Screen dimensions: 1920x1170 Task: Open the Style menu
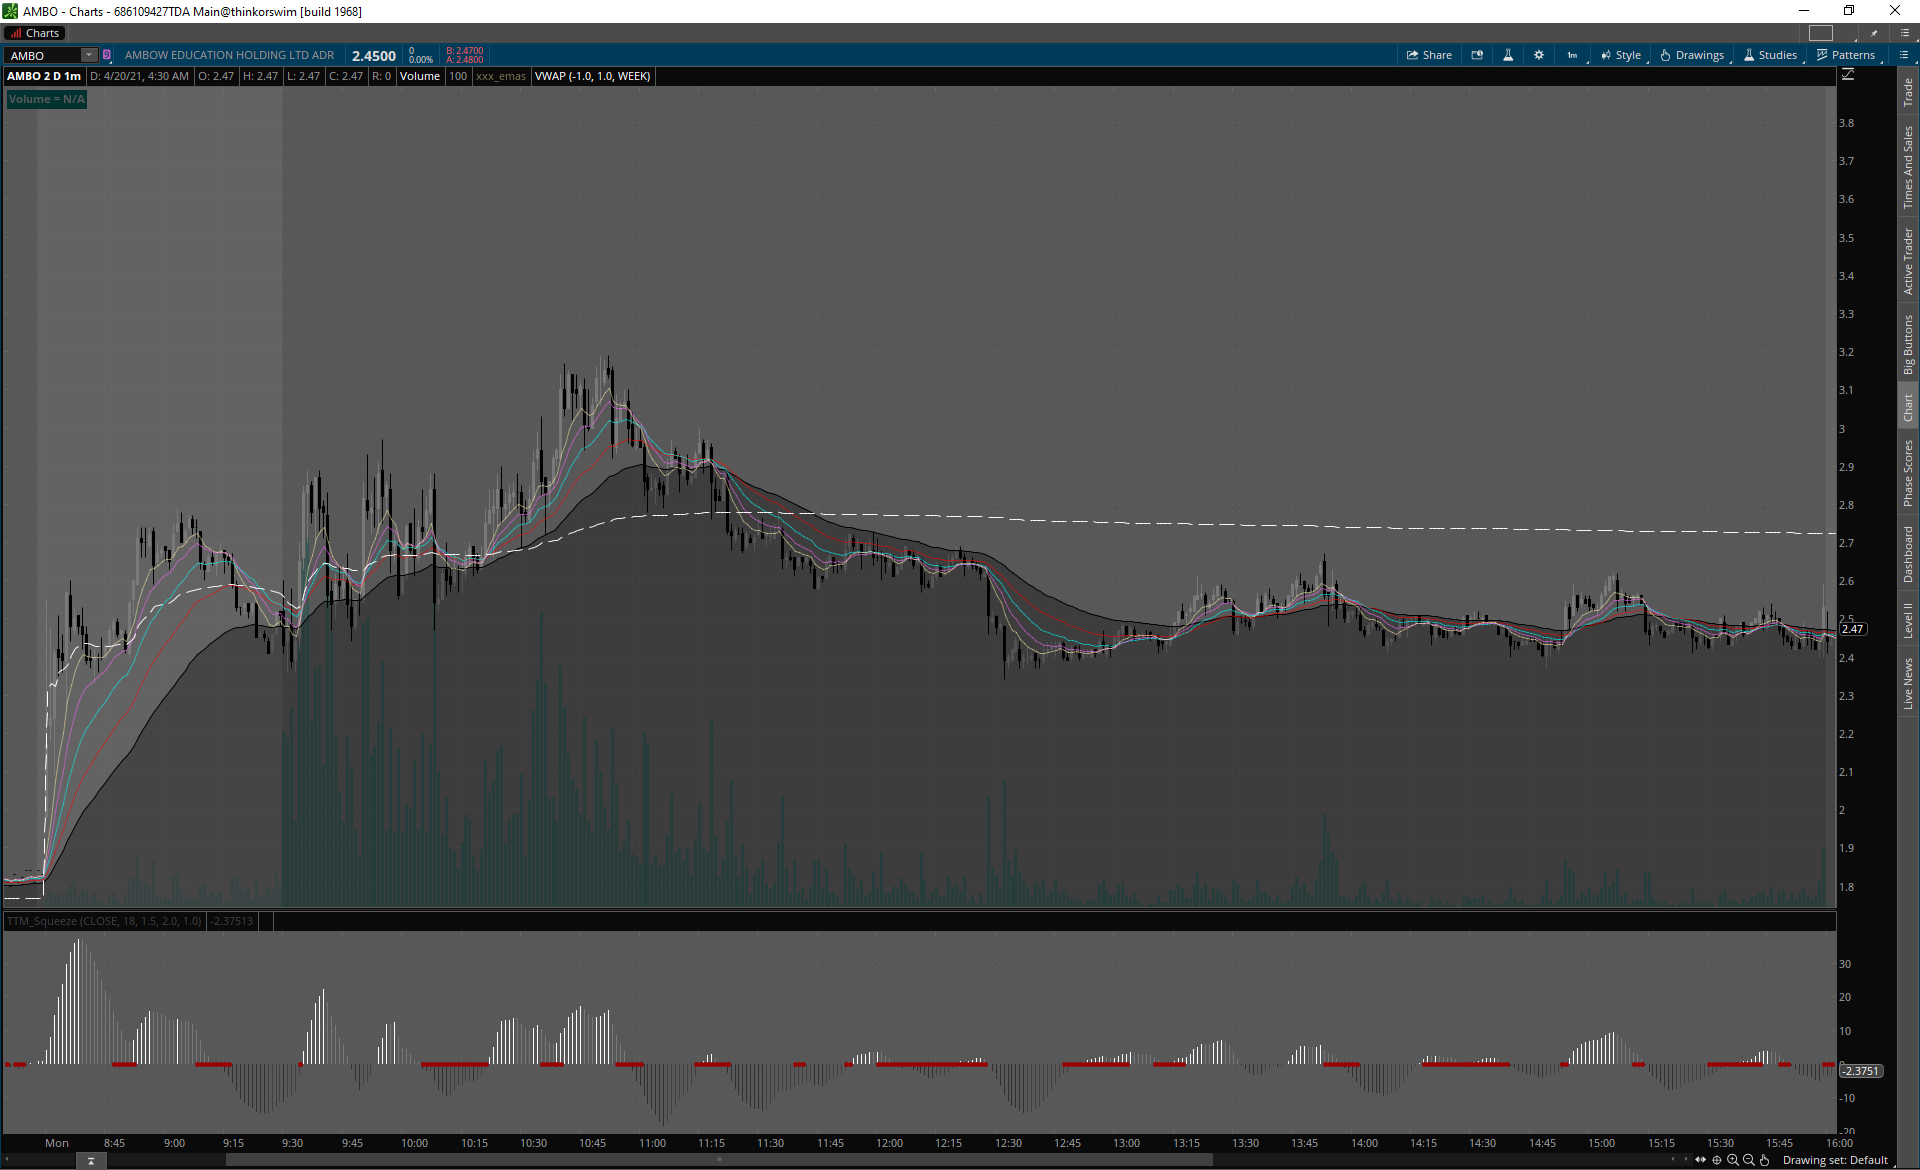(x=1621, y=55)
